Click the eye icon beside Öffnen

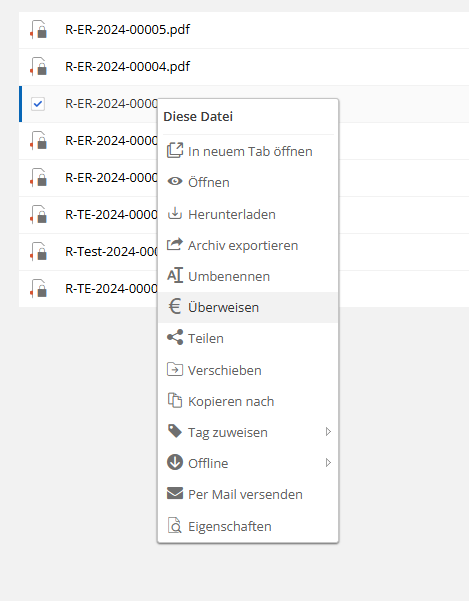pyautogui.click(x=175, y=181)
